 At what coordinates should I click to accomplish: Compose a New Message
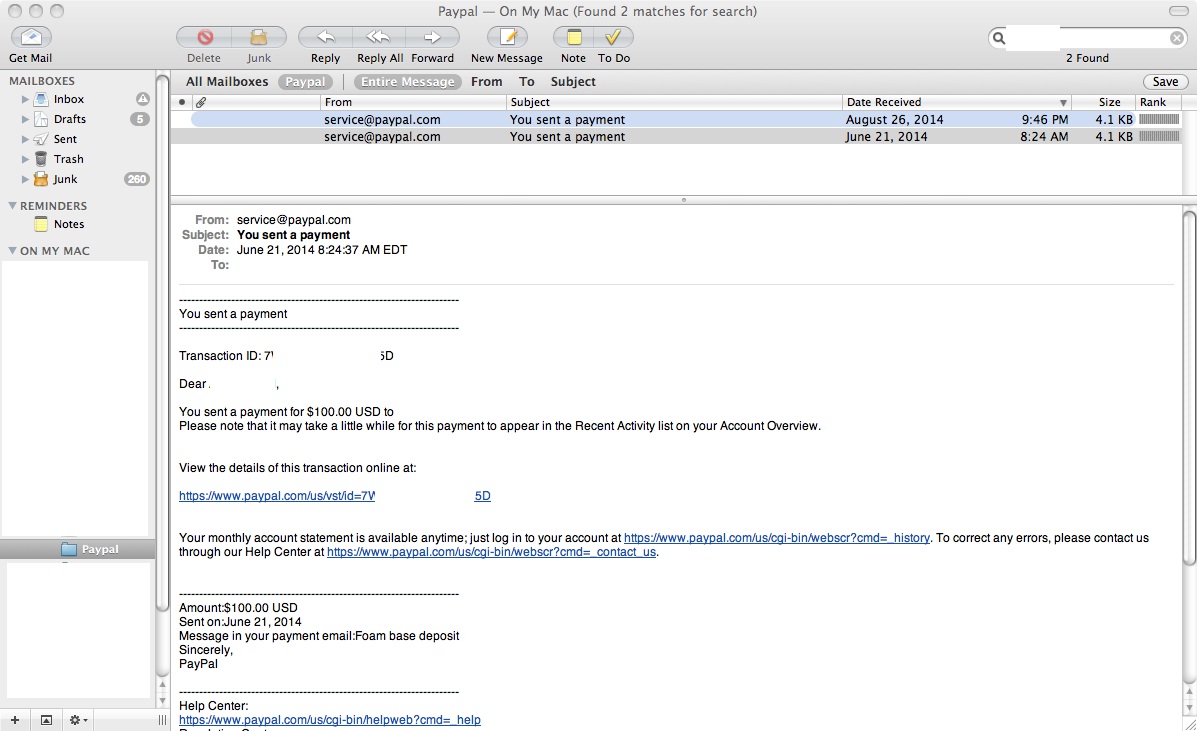pyautogui.click(x=507, y=37)
